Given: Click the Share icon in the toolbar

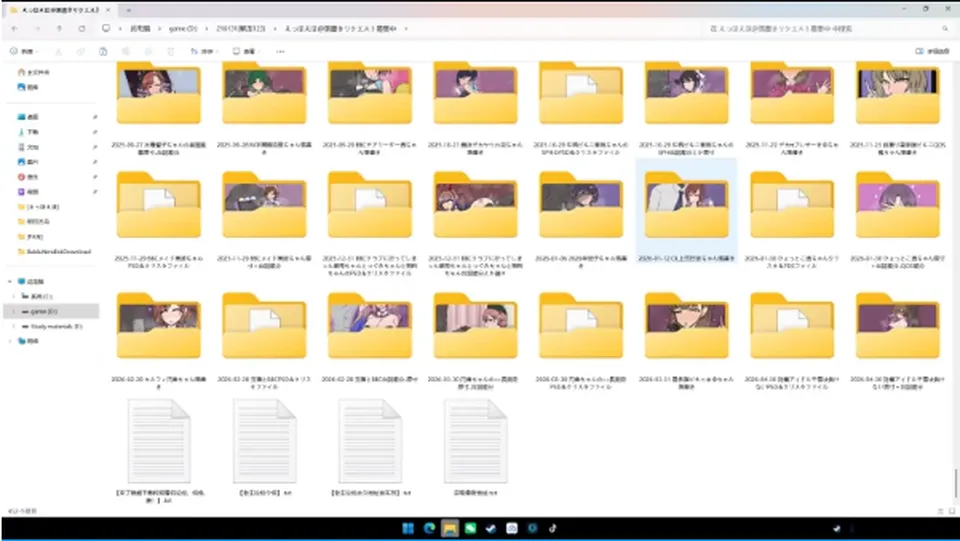Looking at the screenshot, I should click(x=148, y=51).
